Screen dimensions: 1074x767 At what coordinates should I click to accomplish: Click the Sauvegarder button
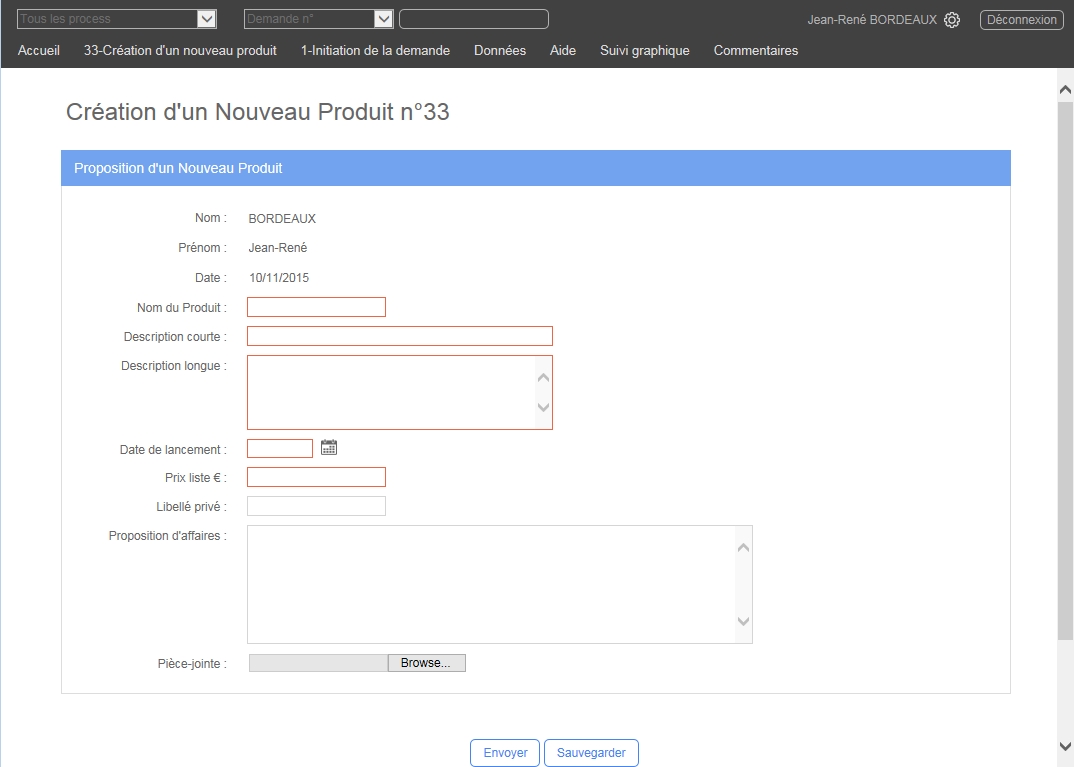[x=591, y=753]
